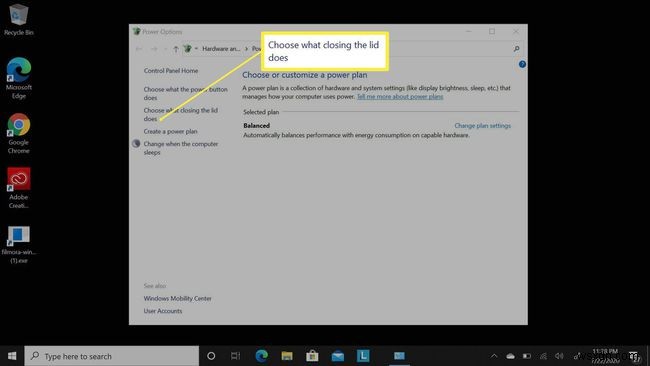Switch to Control Panel taskbar window

pos(399,356)
